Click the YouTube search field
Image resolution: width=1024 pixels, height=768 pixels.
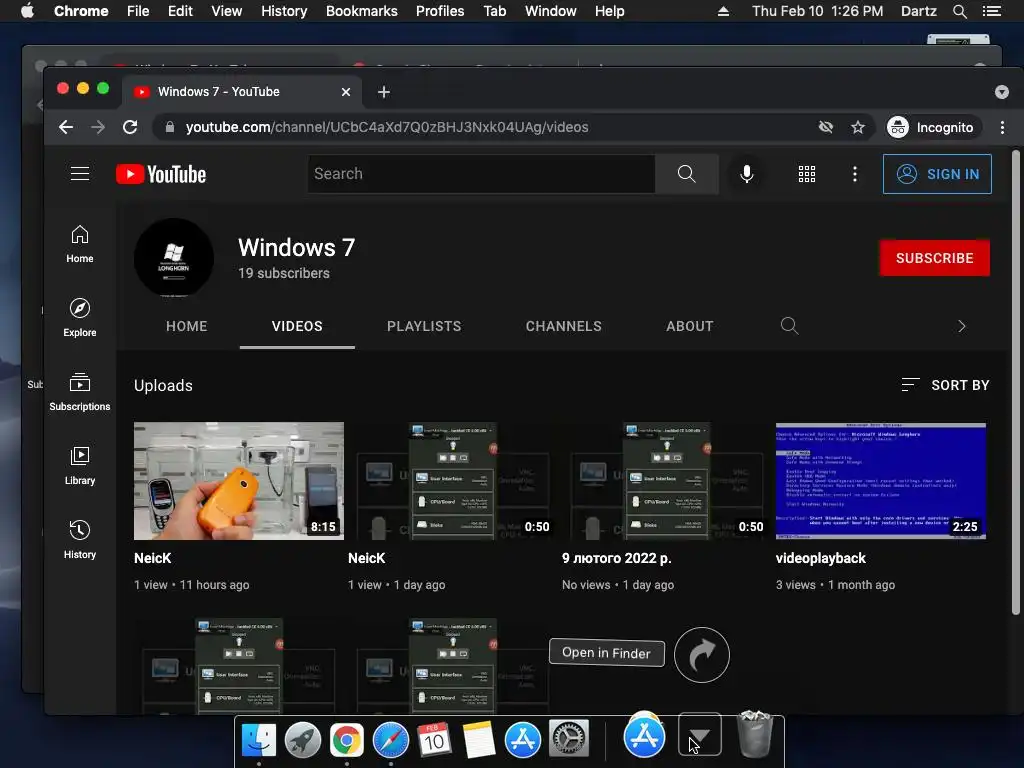pos(481,174)
